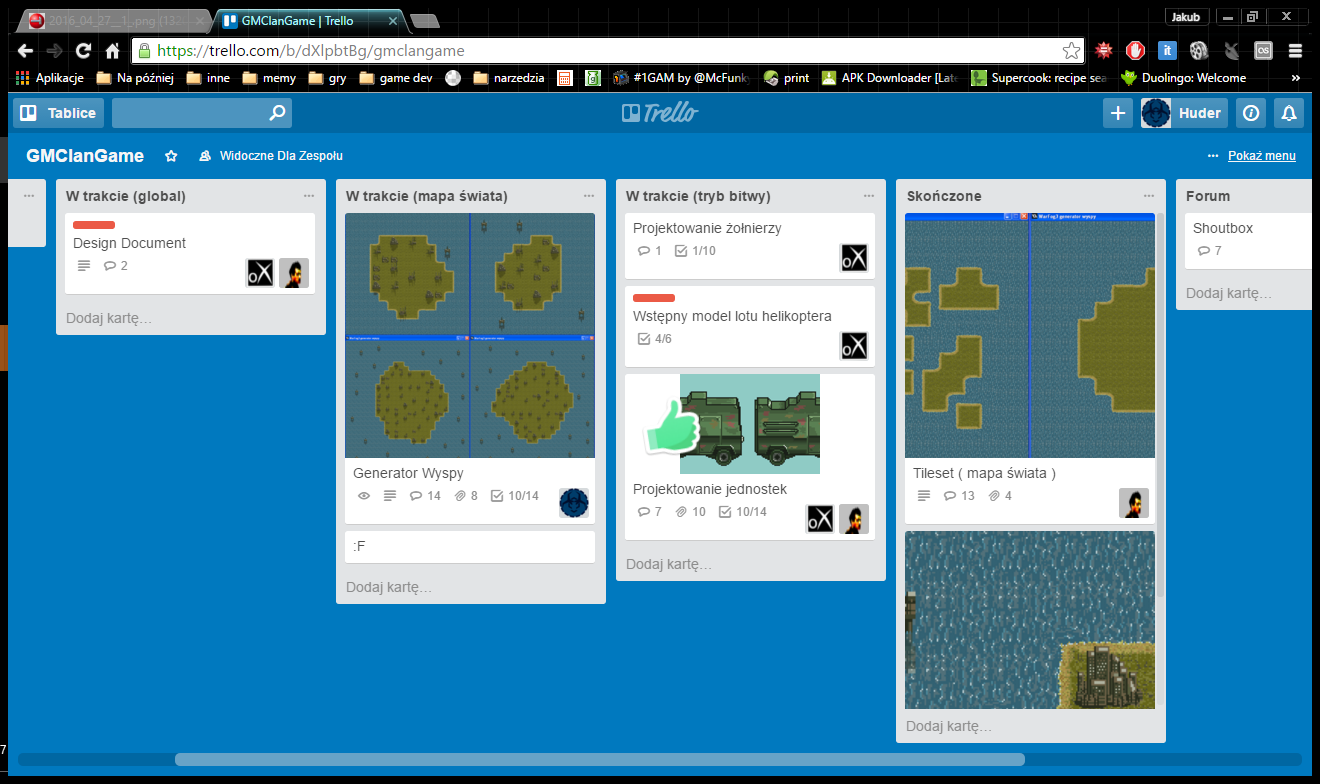
Task: Click the horizontal board scrollbar
Action: [600, 760]
